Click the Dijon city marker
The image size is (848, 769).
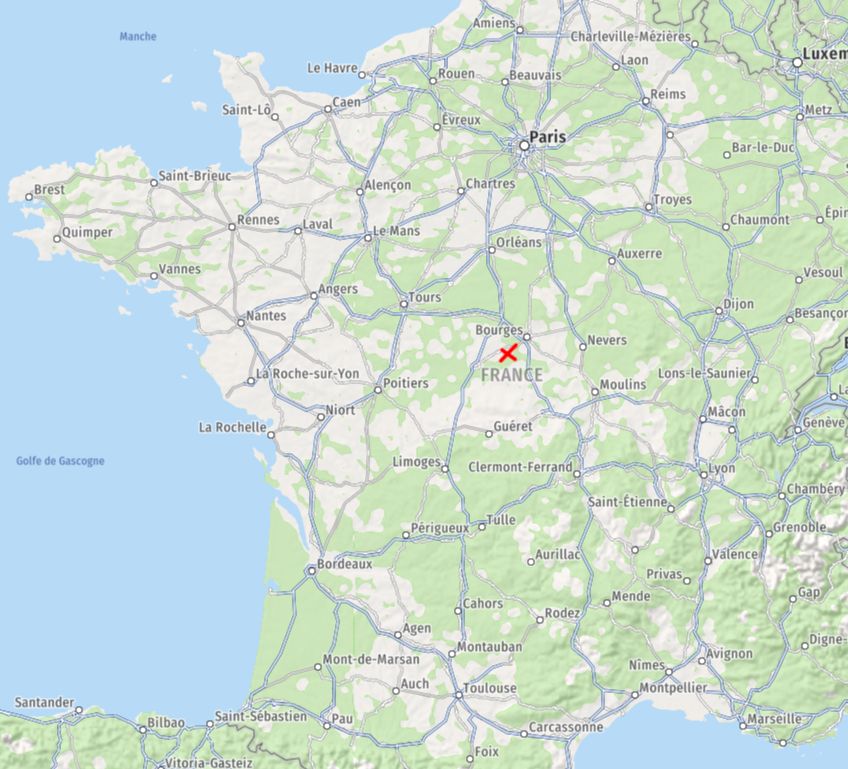(x=719, y=311)
